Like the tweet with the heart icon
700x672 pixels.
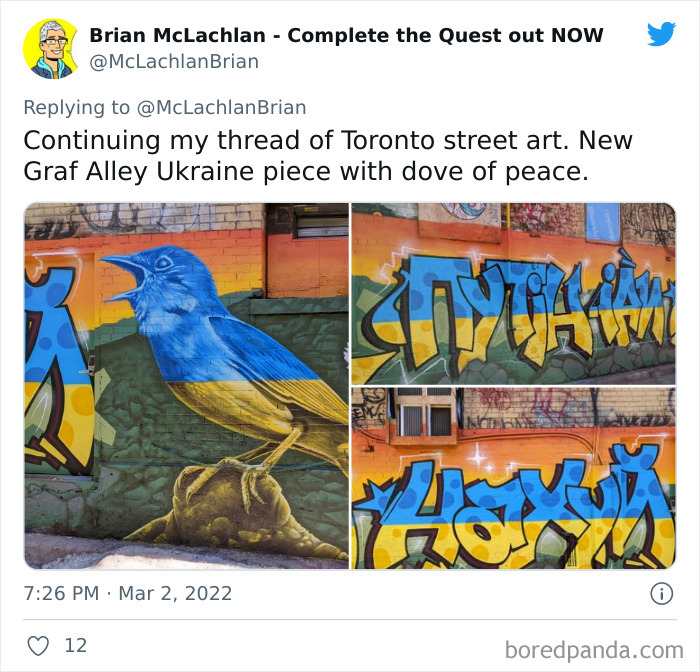pos(38,646)
